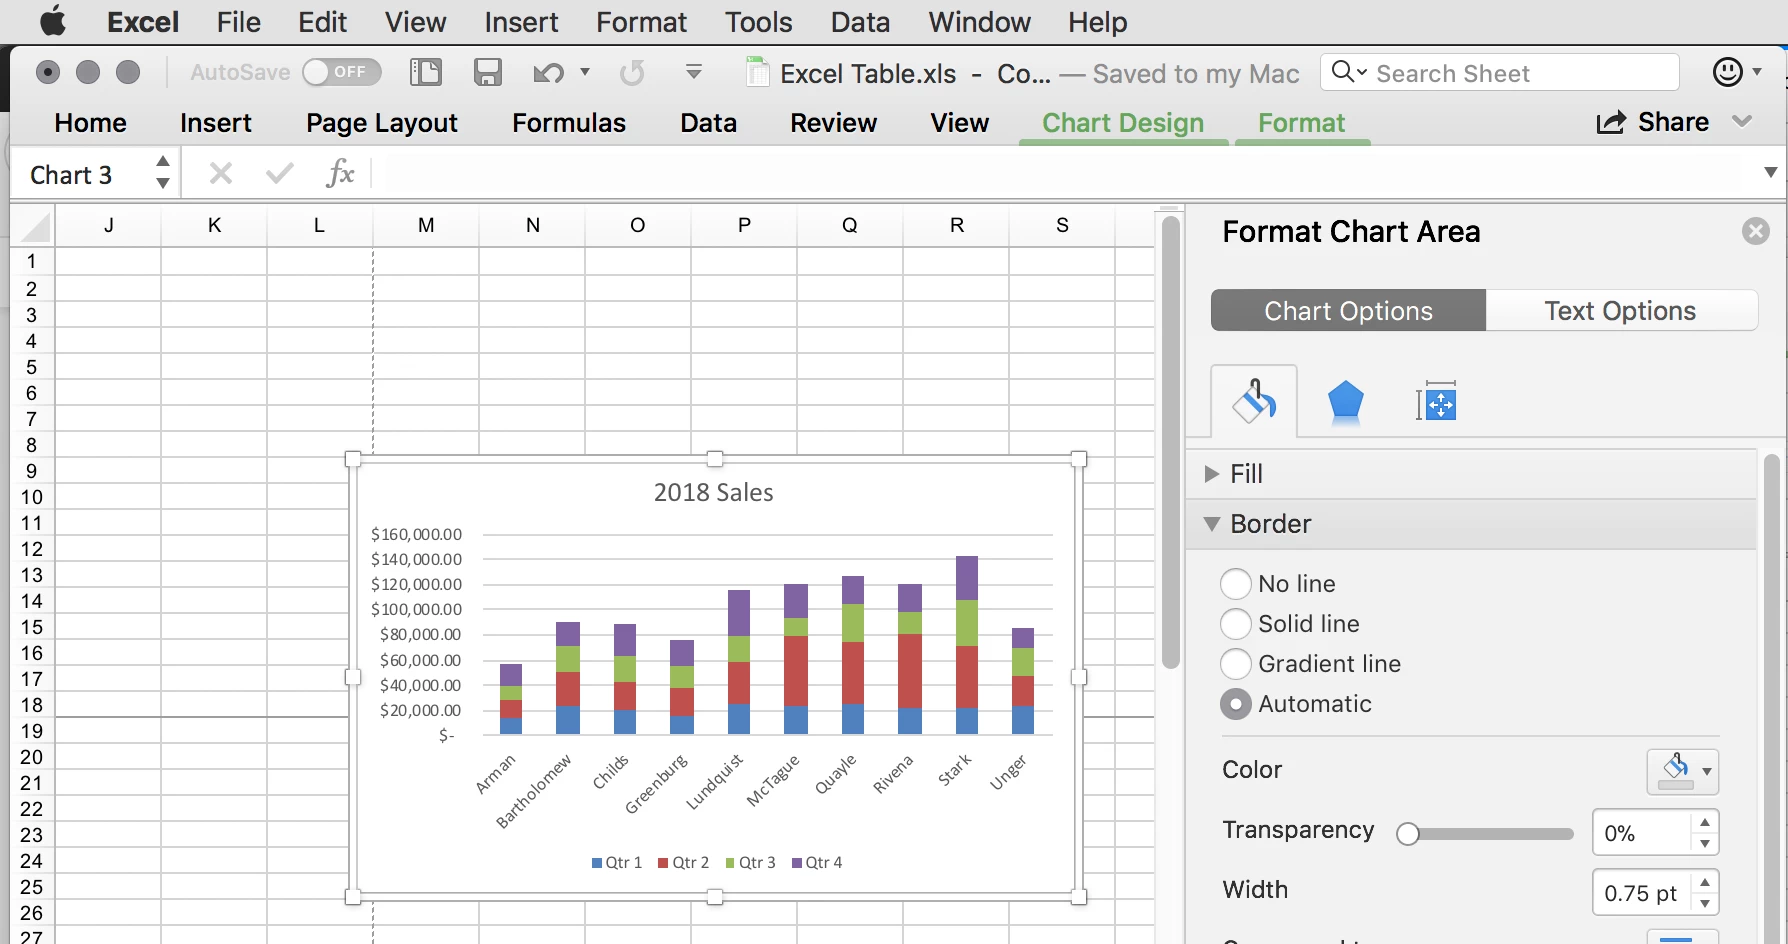Switch to the Page Layout tab

click(x=381, y=123)
